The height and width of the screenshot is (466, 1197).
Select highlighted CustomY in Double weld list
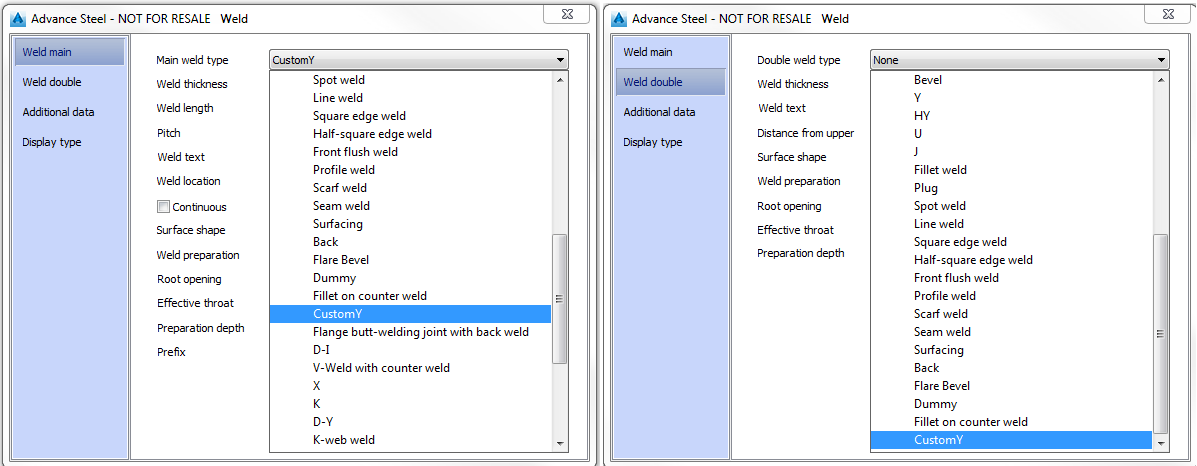tap(1011, 439)
